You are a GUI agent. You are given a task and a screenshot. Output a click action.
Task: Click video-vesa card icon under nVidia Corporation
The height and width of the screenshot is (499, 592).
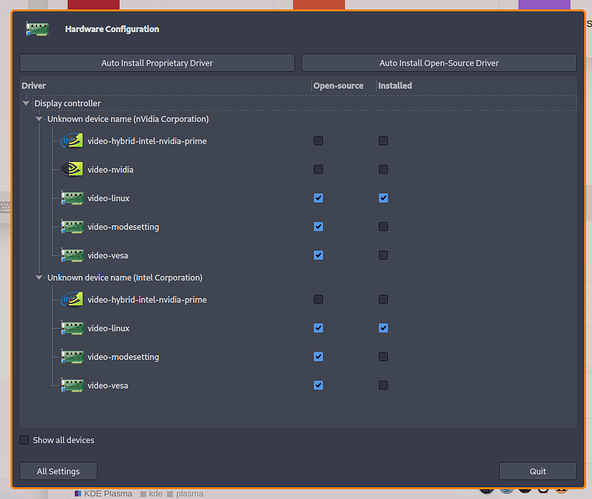[x=72, y=256]
